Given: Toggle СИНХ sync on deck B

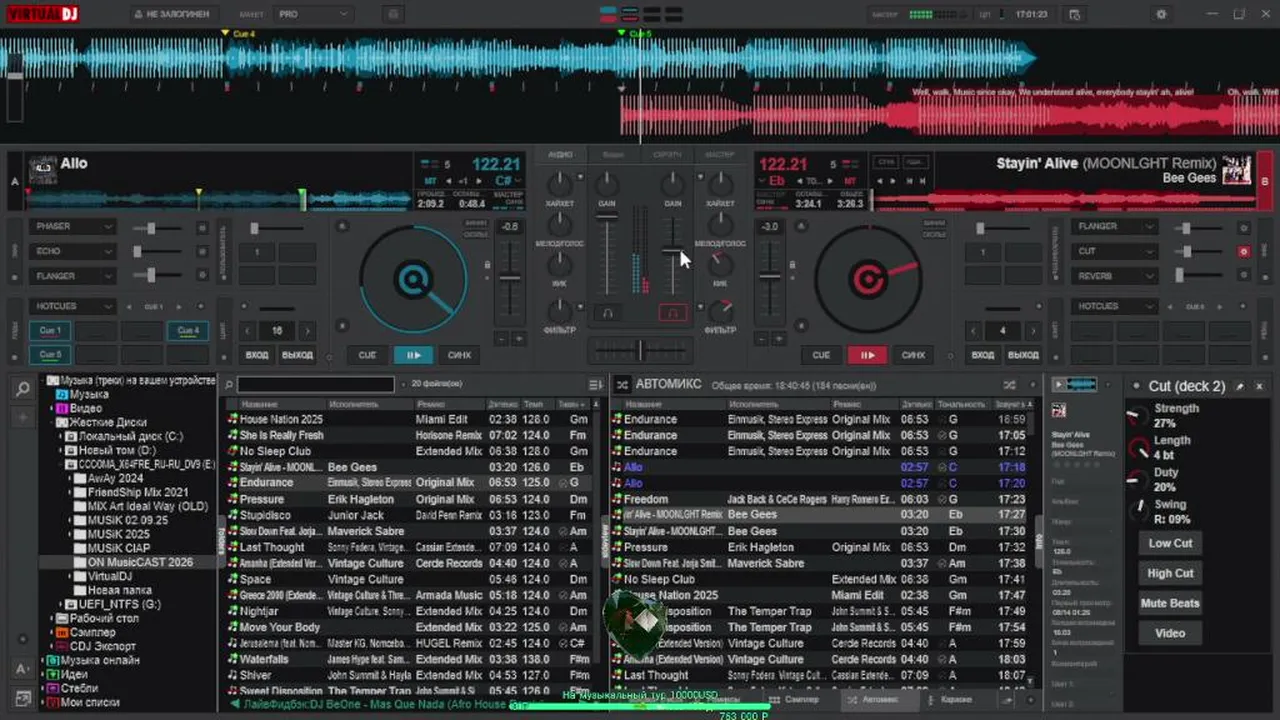Looking at the screenshot, I should tap(913, 354).
